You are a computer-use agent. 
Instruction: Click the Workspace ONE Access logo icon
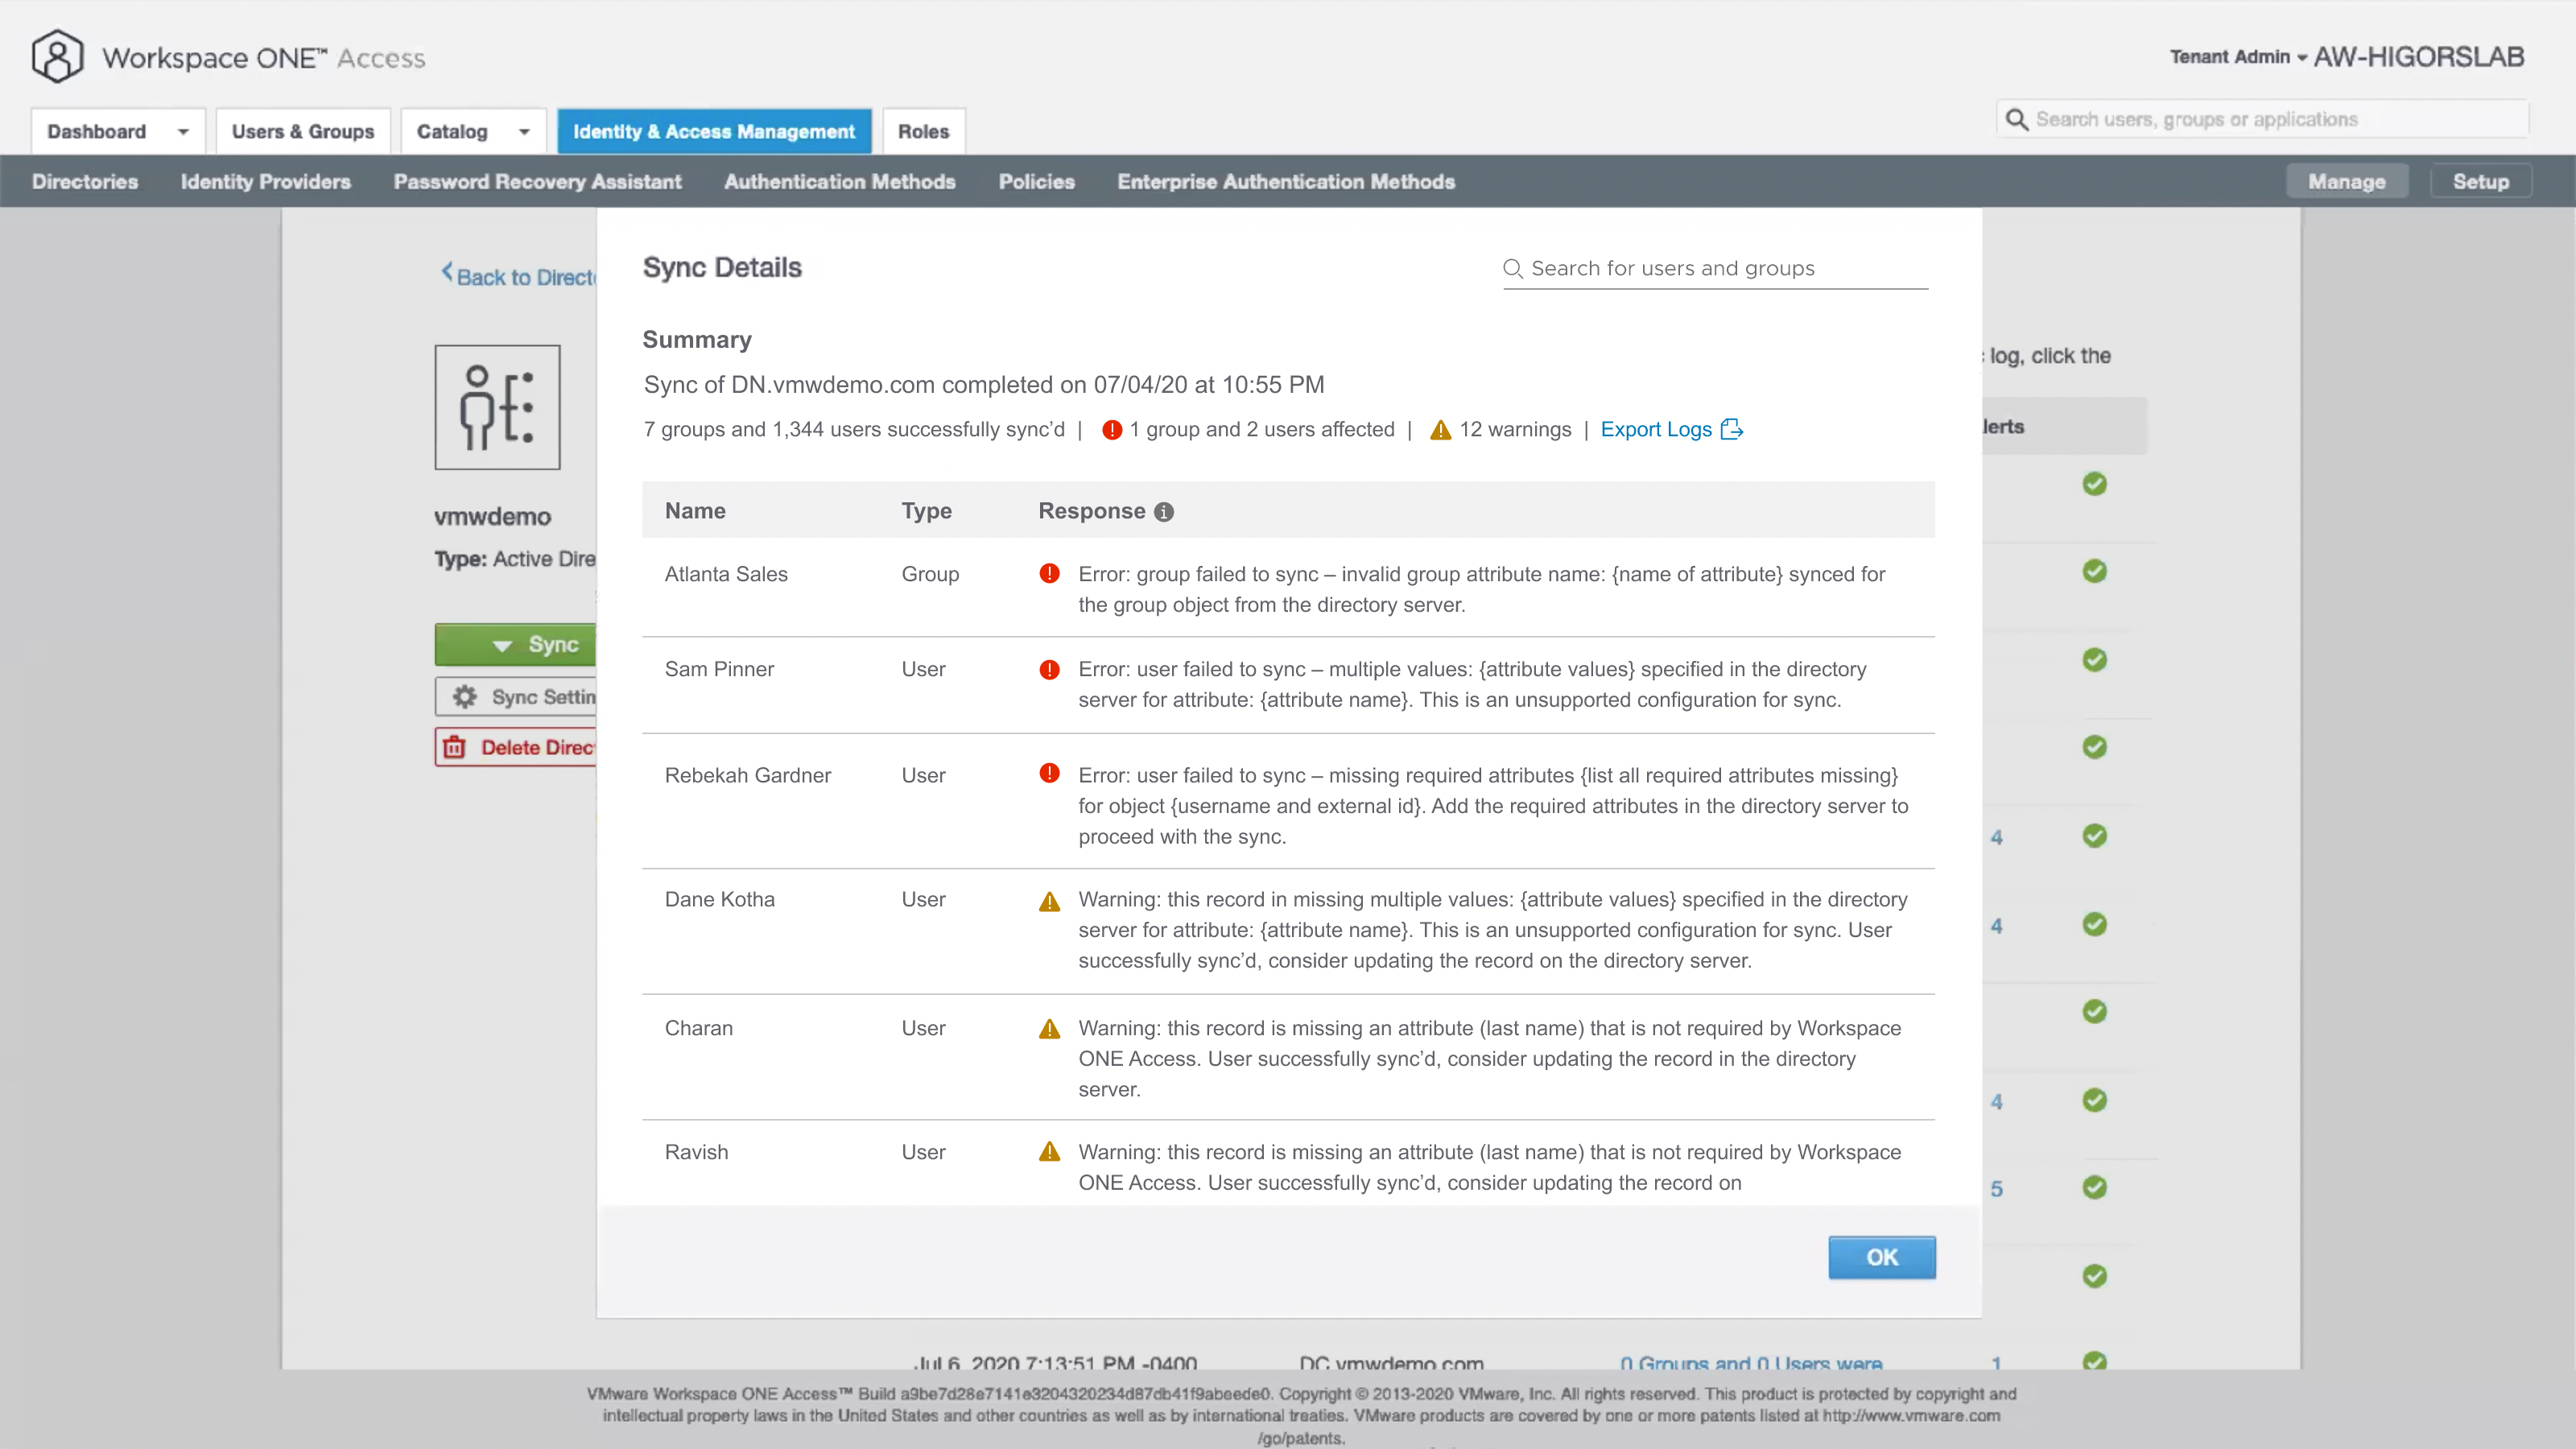[x=57, y=57]
